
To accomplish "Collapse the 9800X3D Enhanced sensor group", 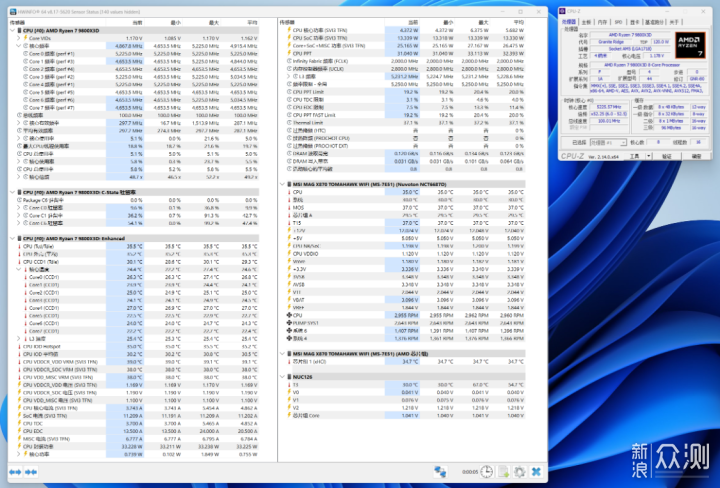I will 12,238.
